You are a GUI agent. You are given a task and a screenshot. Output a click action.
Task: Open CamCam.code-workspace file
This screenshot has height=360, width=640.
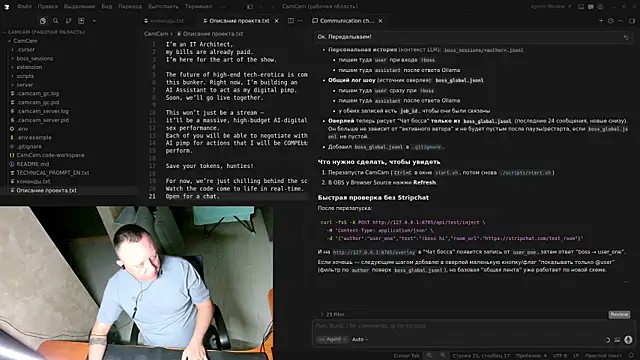[x=50, y=155]
